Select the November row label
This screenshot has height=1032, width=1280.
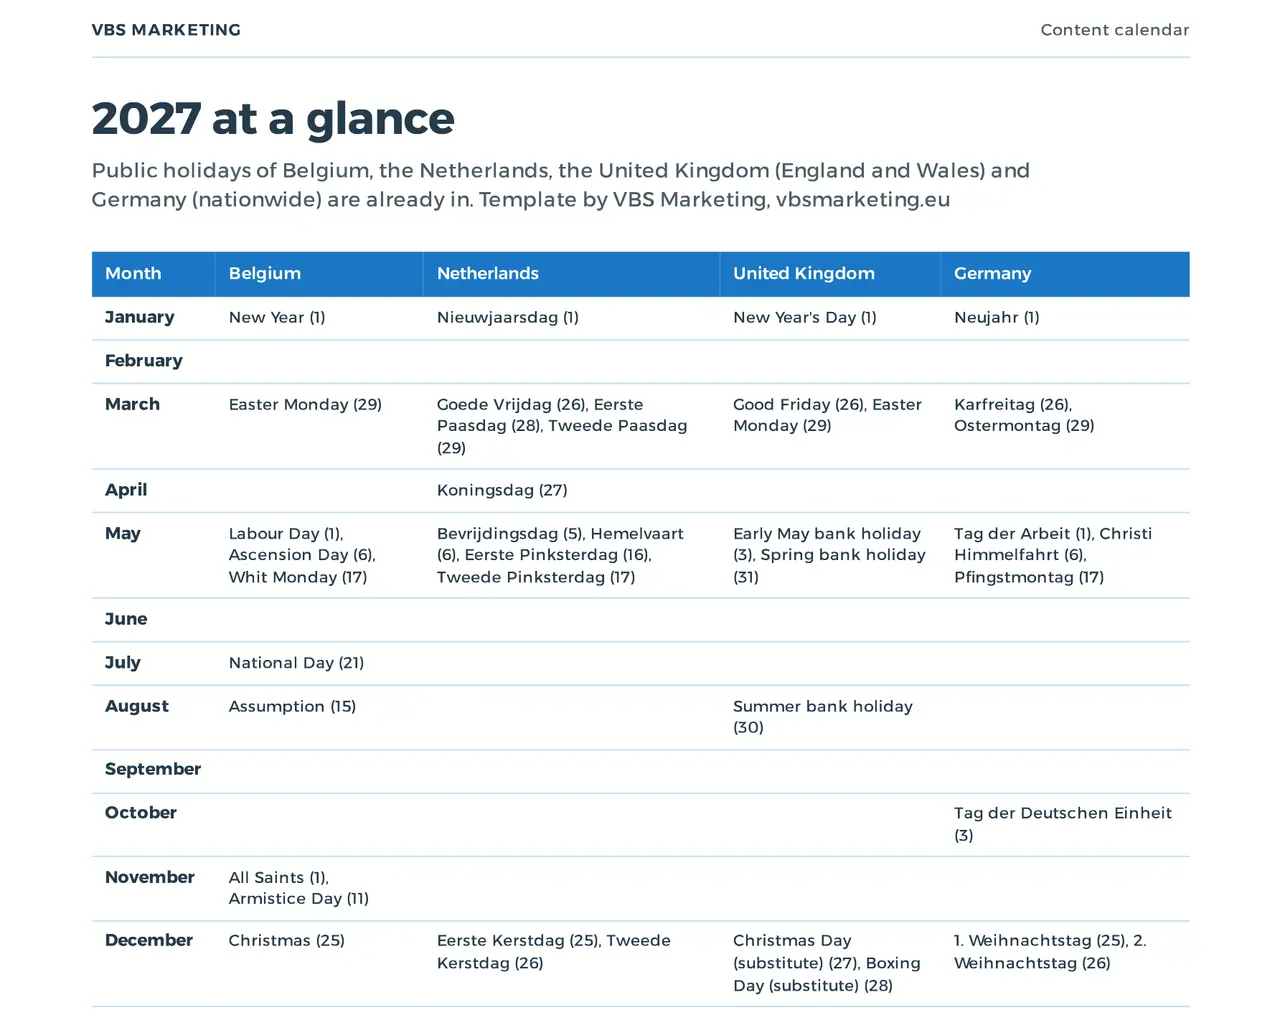point(150,877)
